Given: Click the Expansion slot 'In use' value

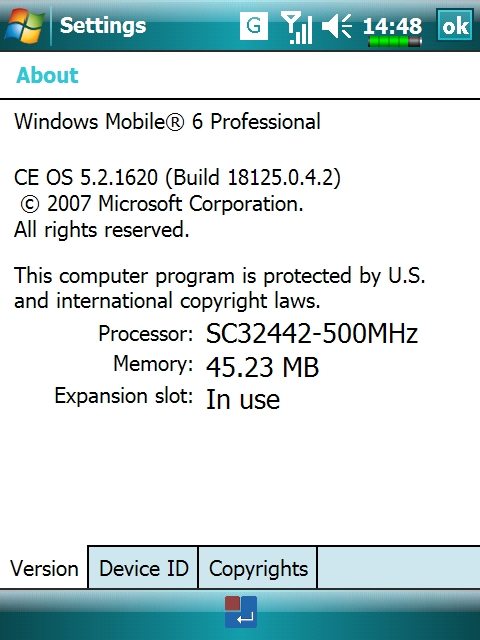Looking at the screenshot, I should 243,399.
